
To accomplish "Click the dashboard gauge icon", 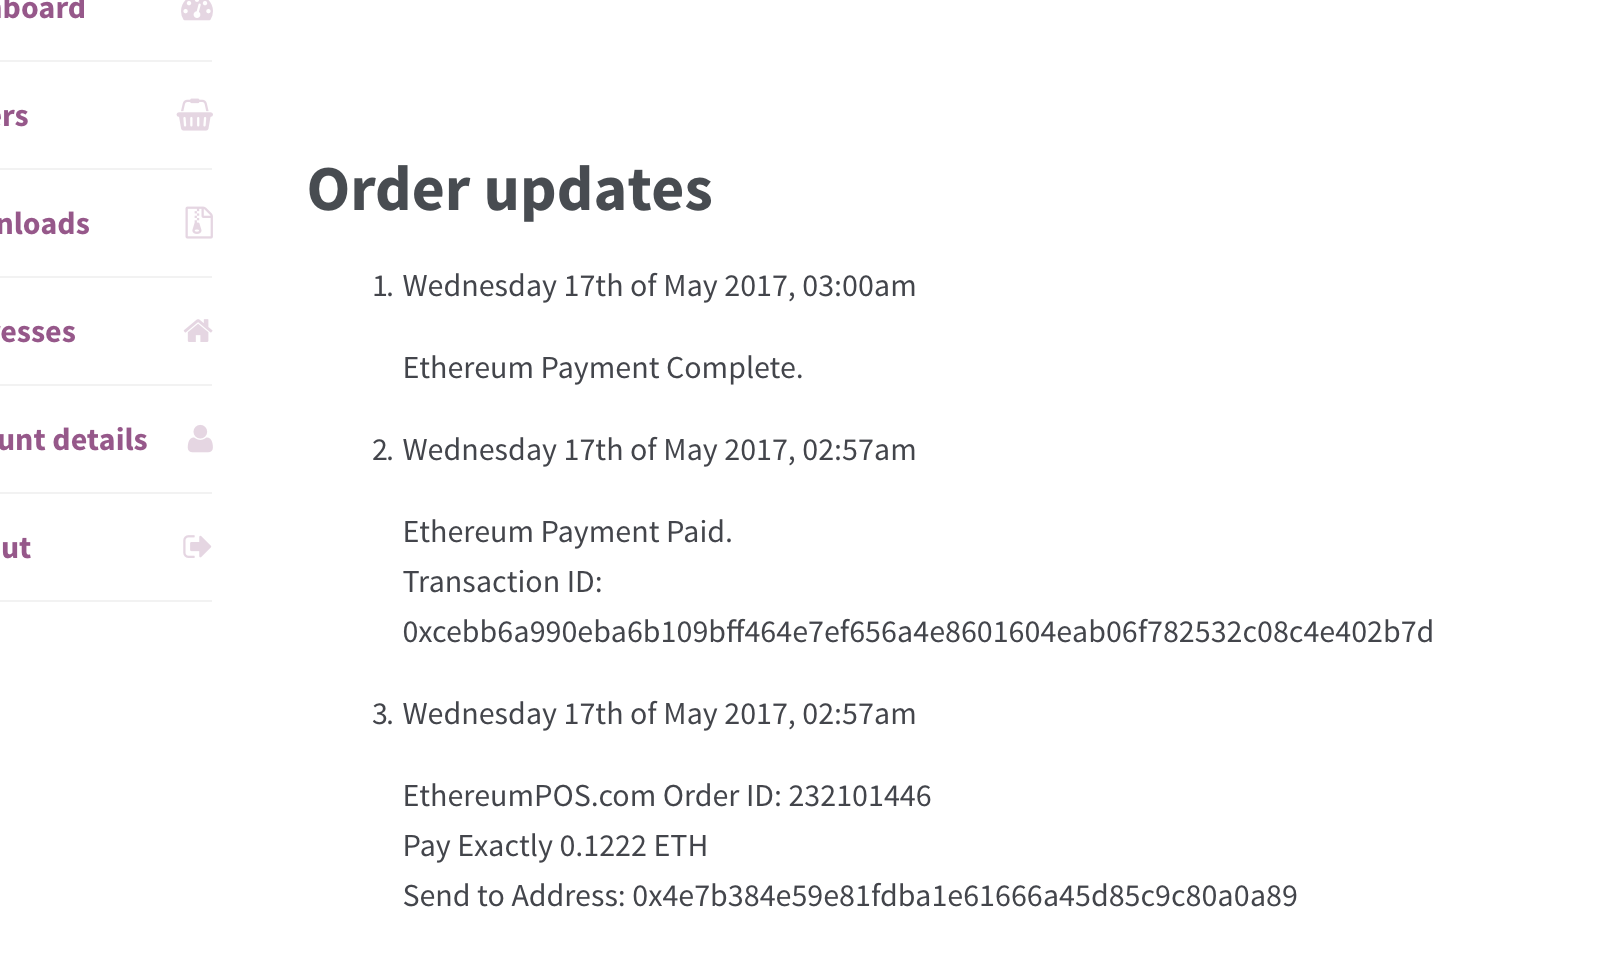I will pyautogui.click(x=197, y=10).
